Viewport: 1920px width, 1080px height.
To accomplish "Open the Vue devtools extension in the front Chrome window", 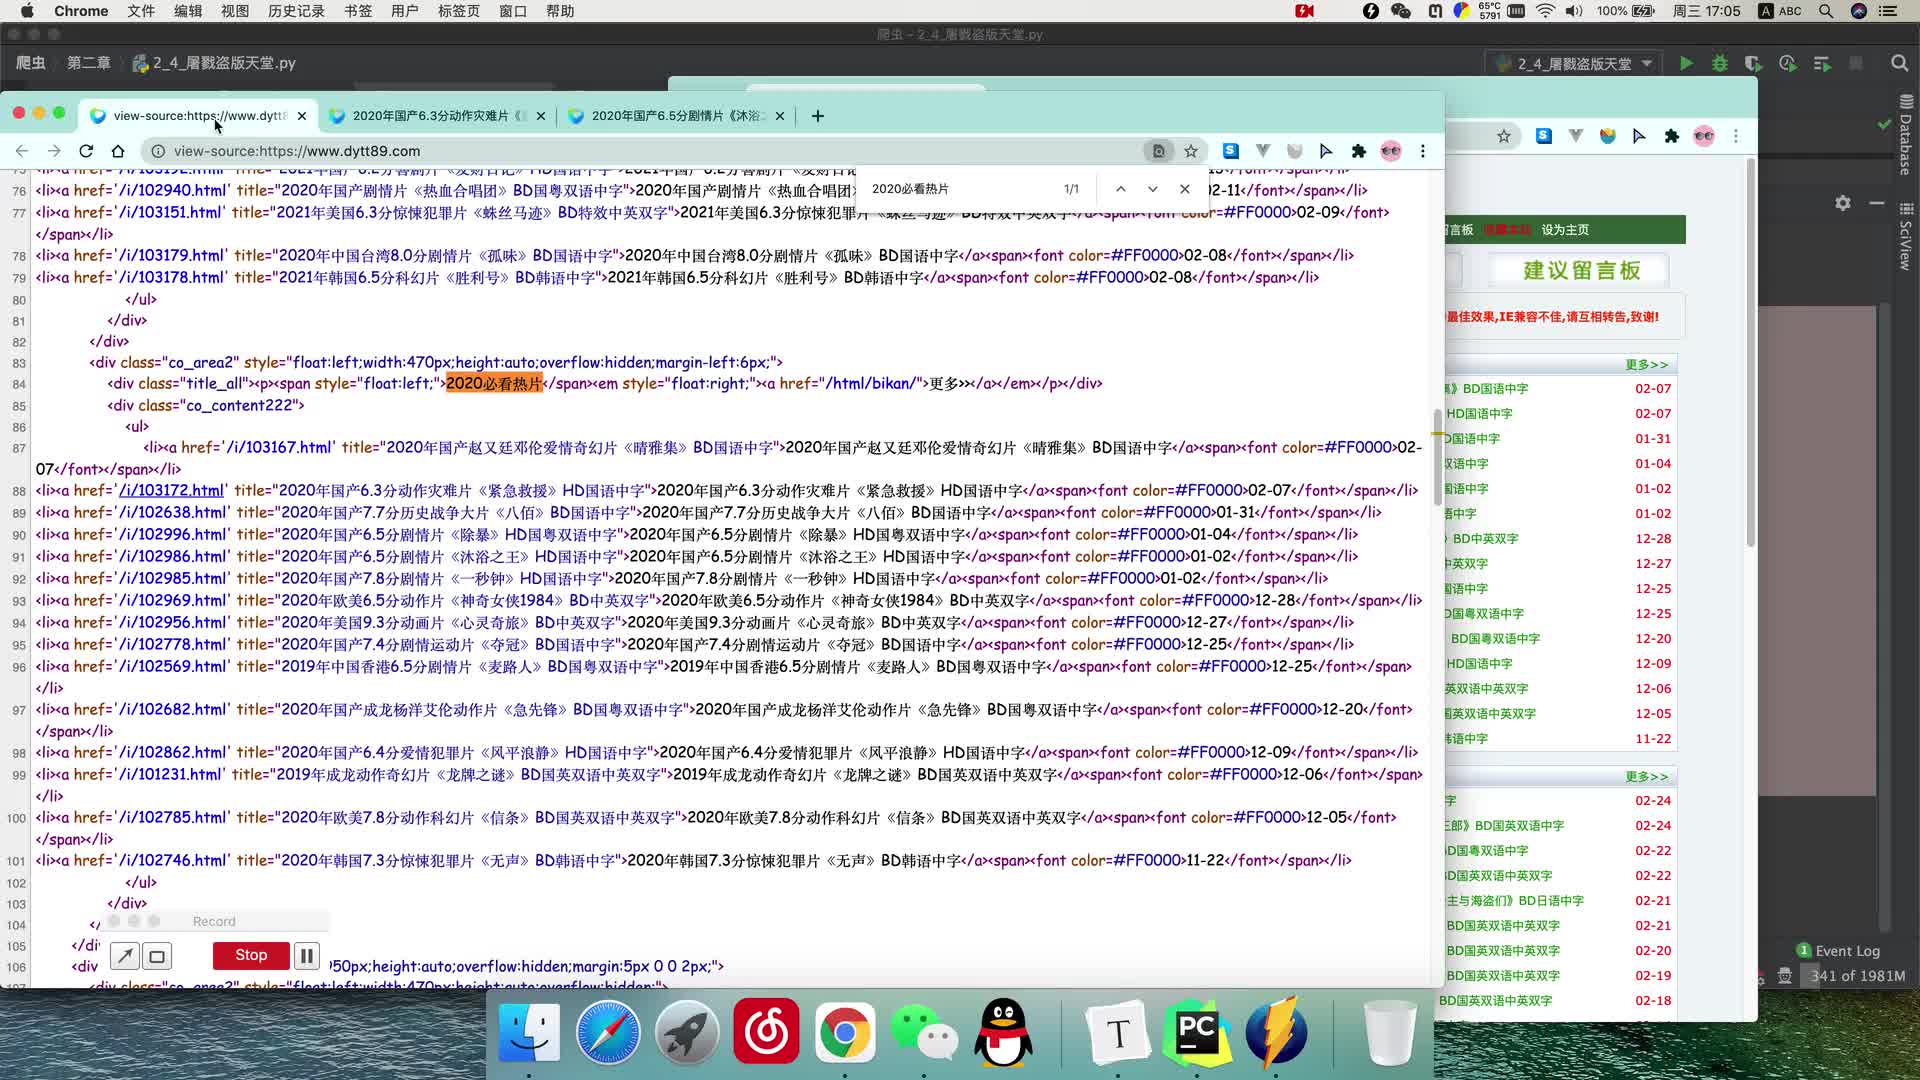I will point(1263,151).
